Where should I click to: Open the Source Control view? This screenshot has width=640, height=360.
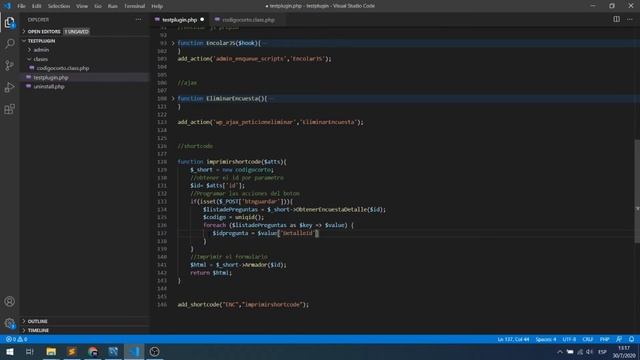point(9,65)
